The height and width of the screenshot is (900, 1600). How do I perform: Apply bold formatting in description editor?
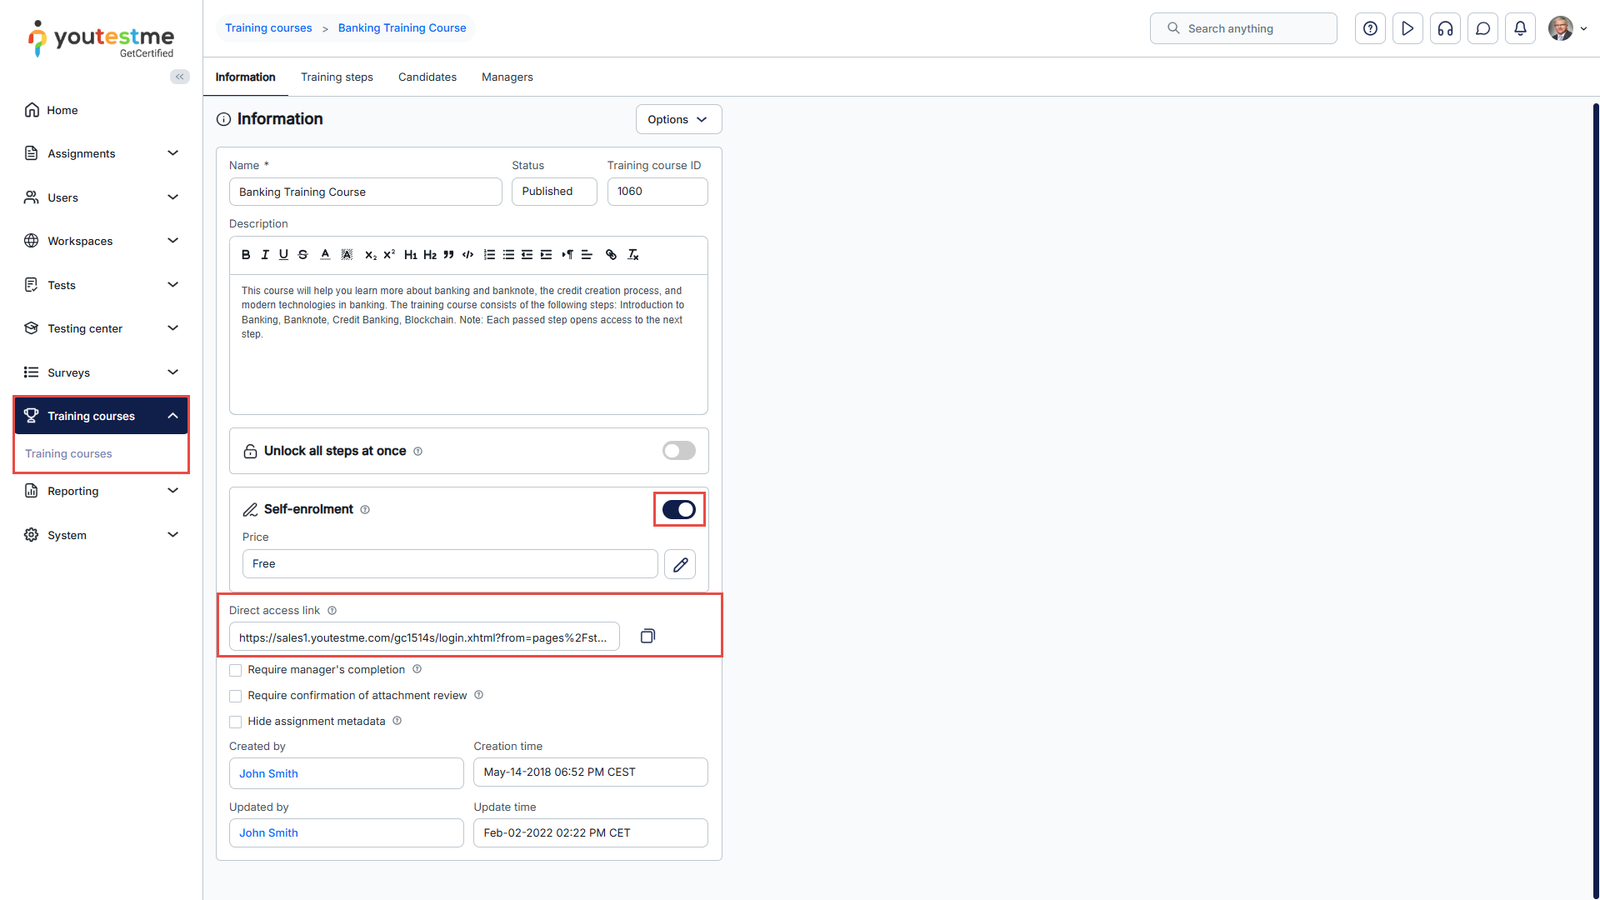pyautogui.click(x=246, y=255)
